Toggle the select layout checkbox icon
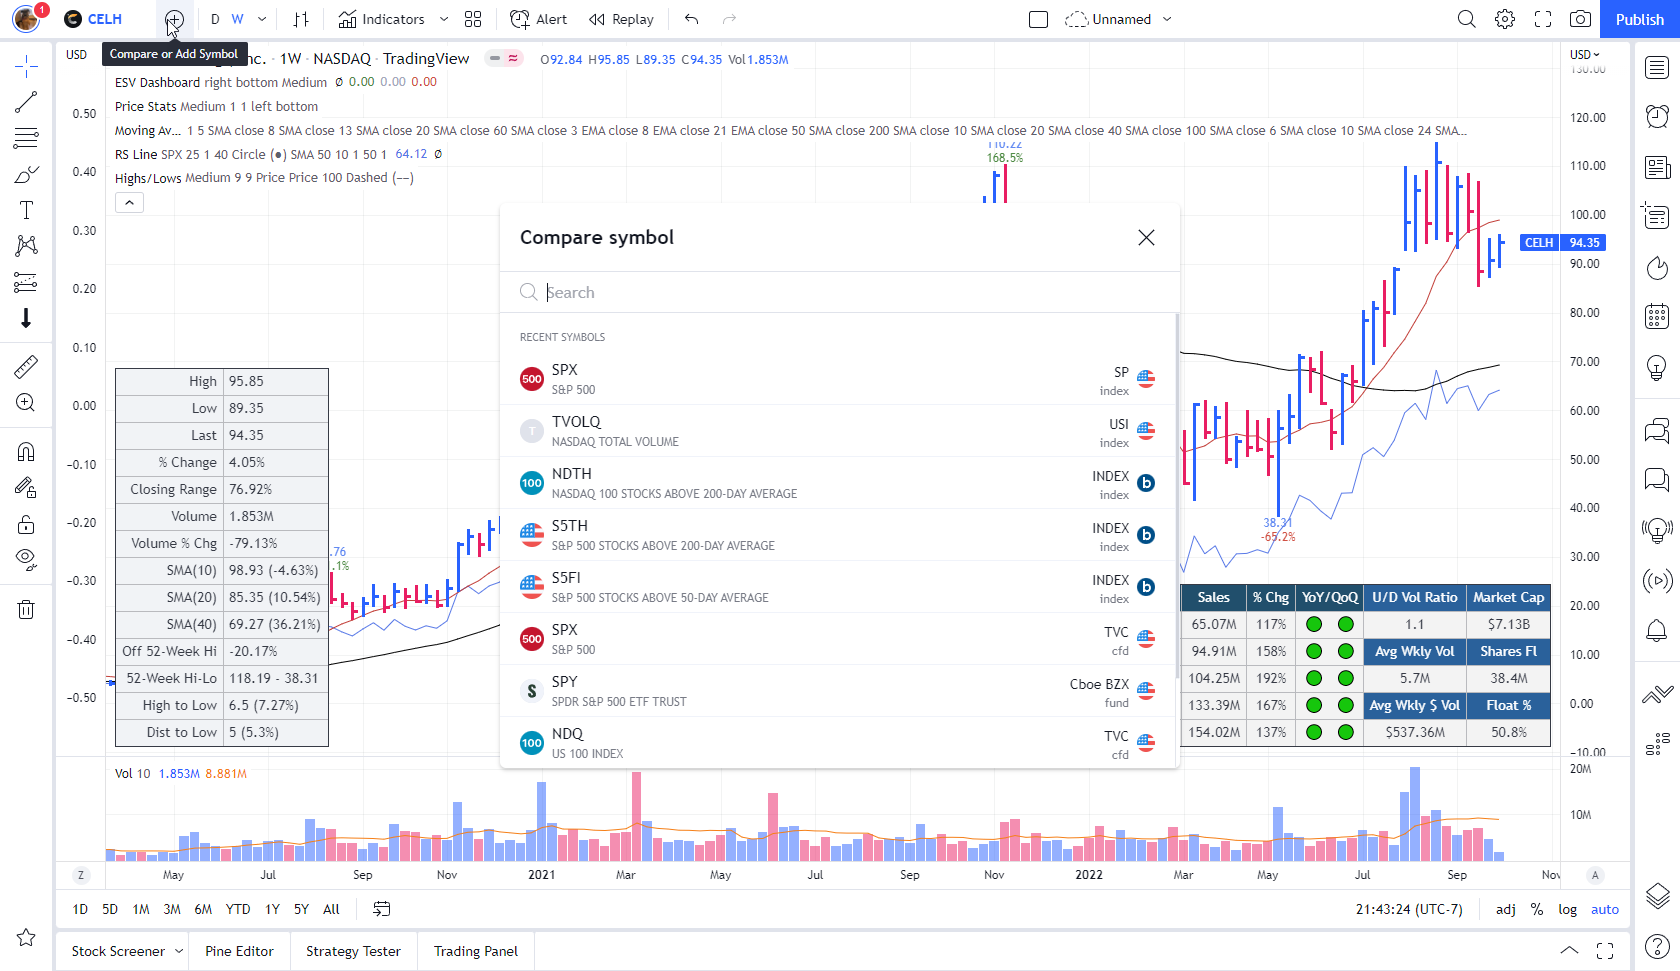 [1038, 19]
